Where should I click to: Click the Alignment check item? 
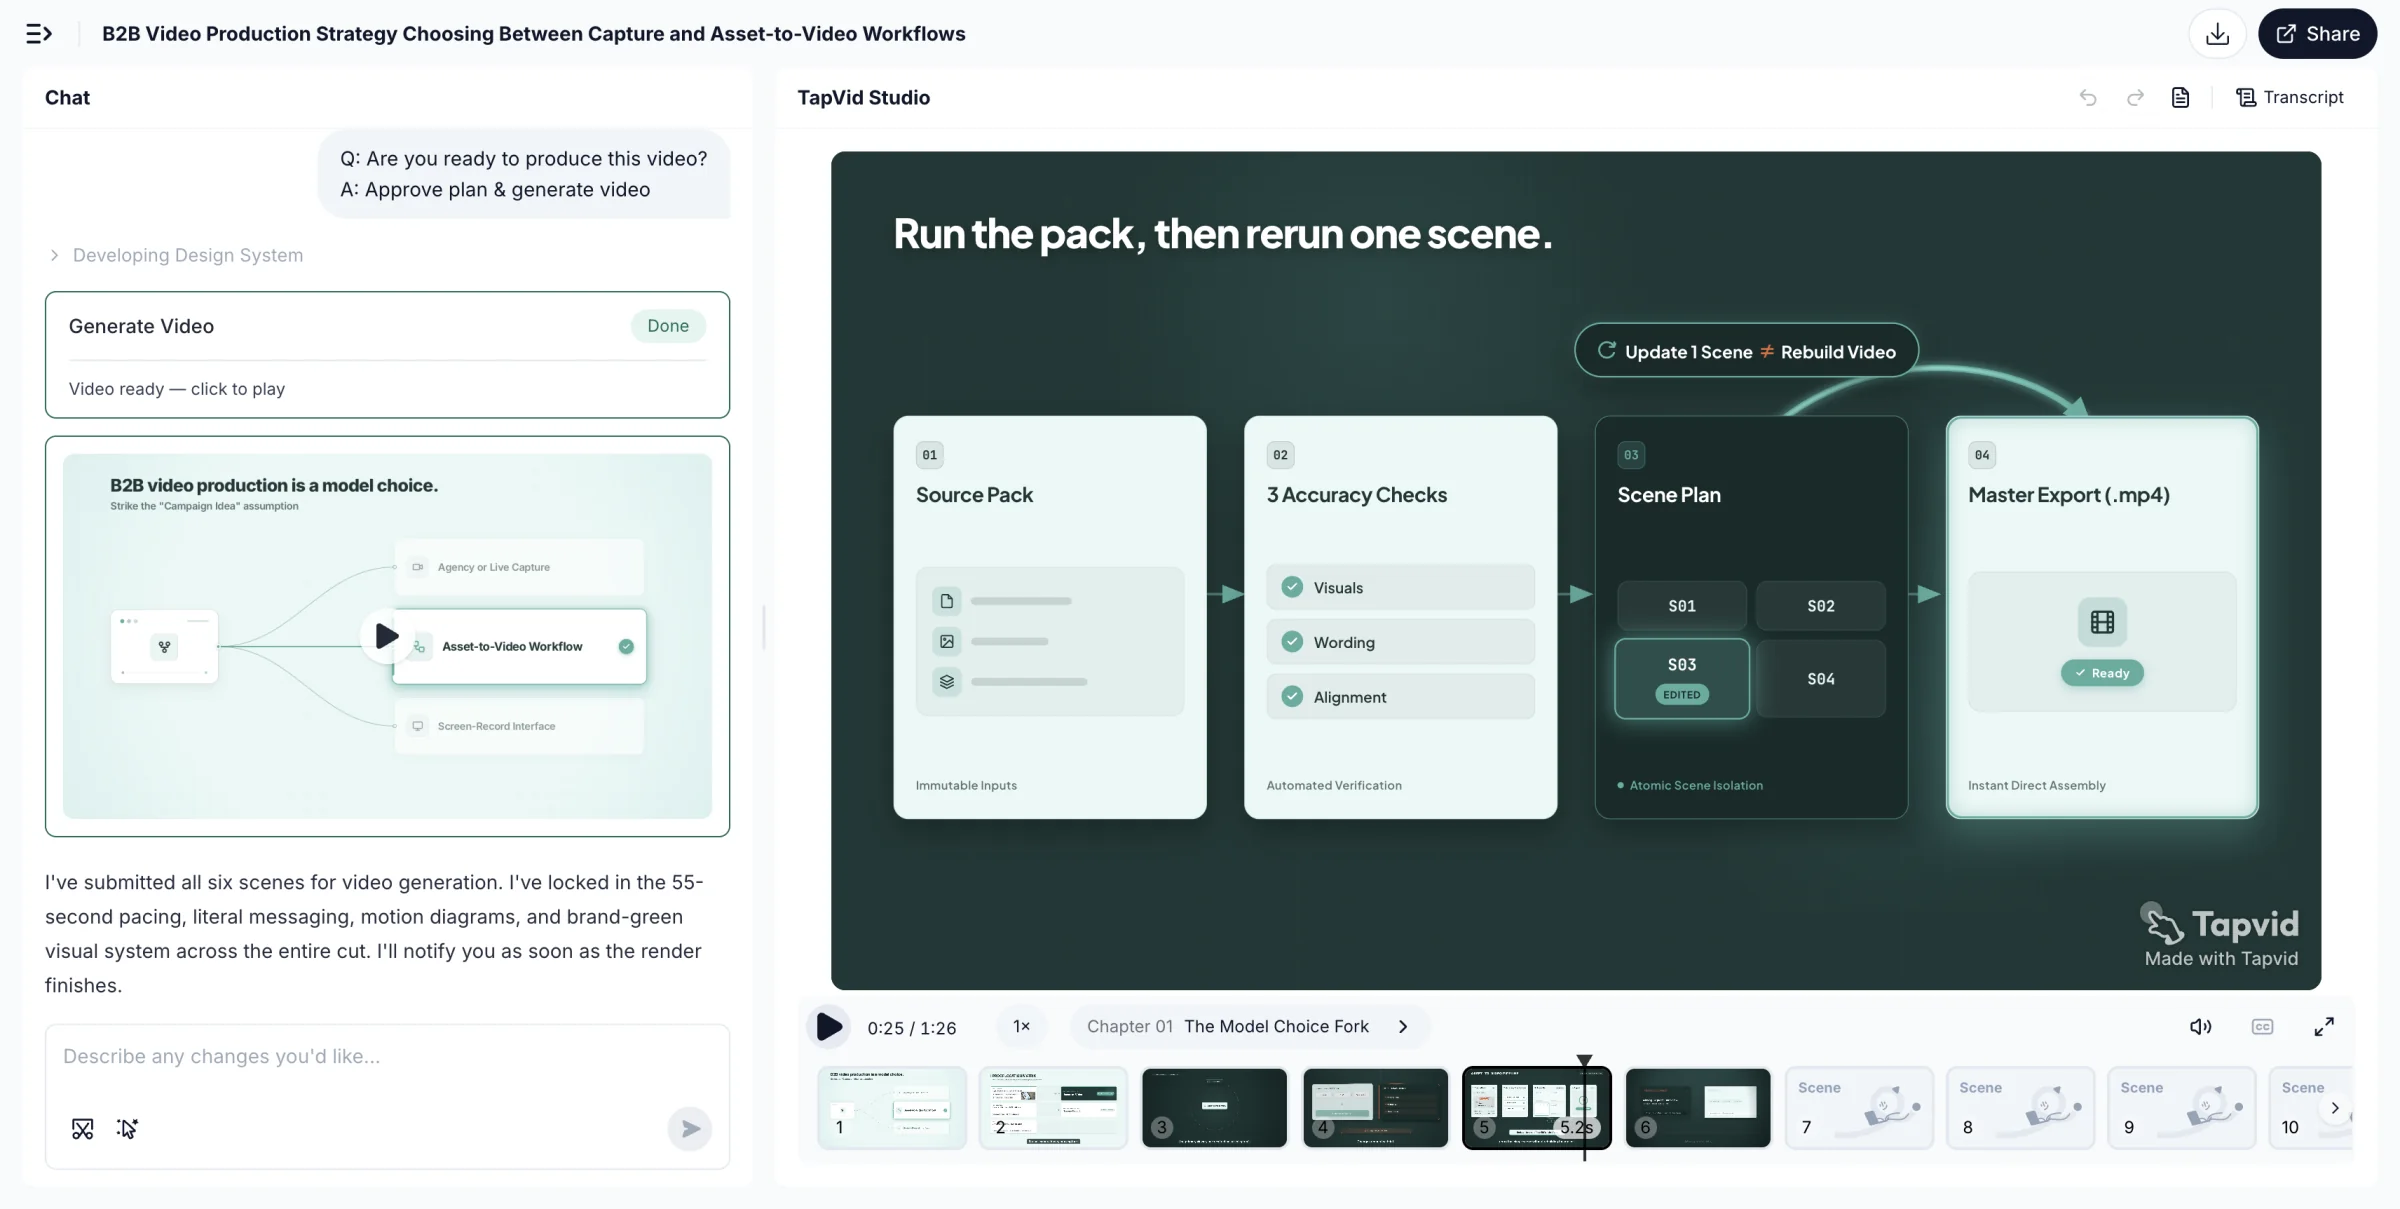1400,697
